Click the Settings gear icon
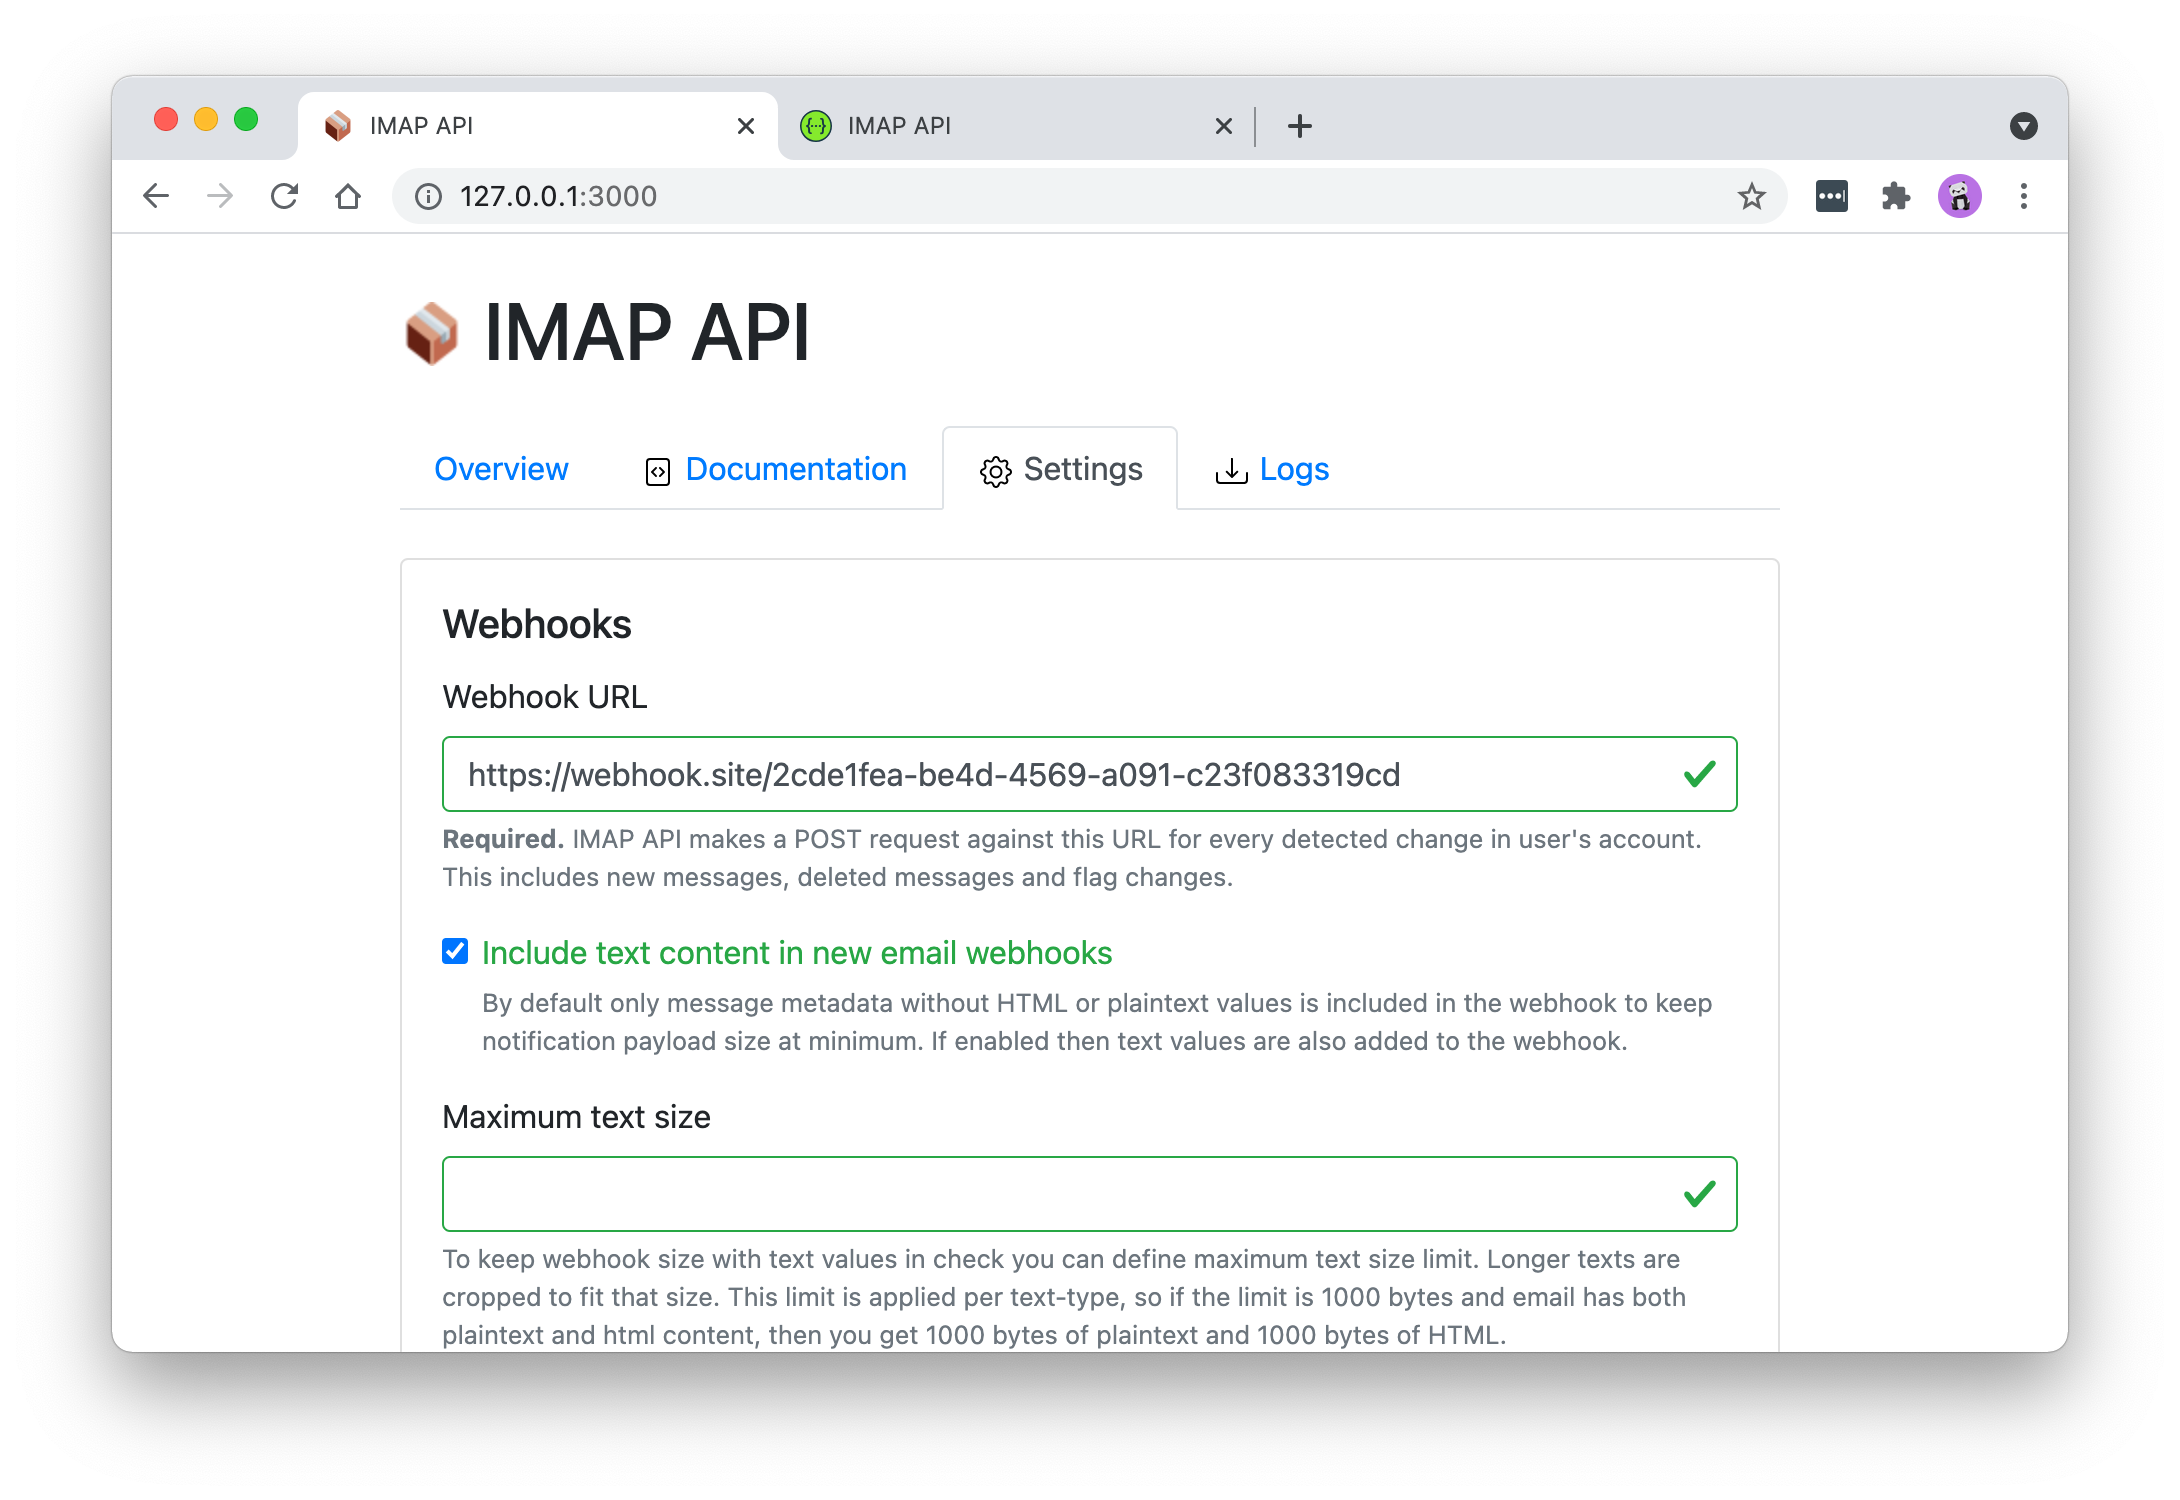This screenshot has width=2180, height=1500. [995, 470]
